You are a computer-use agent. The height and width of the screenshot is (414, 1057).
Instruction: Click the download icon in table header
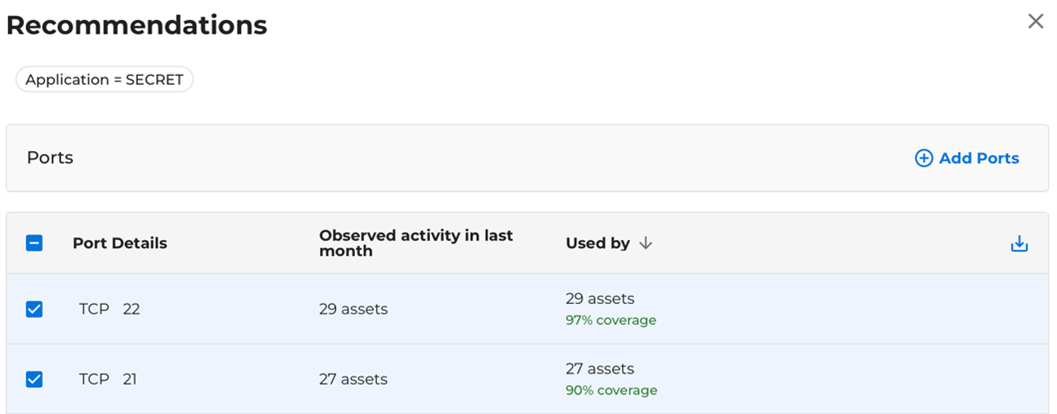click(x=1019, y=243)
